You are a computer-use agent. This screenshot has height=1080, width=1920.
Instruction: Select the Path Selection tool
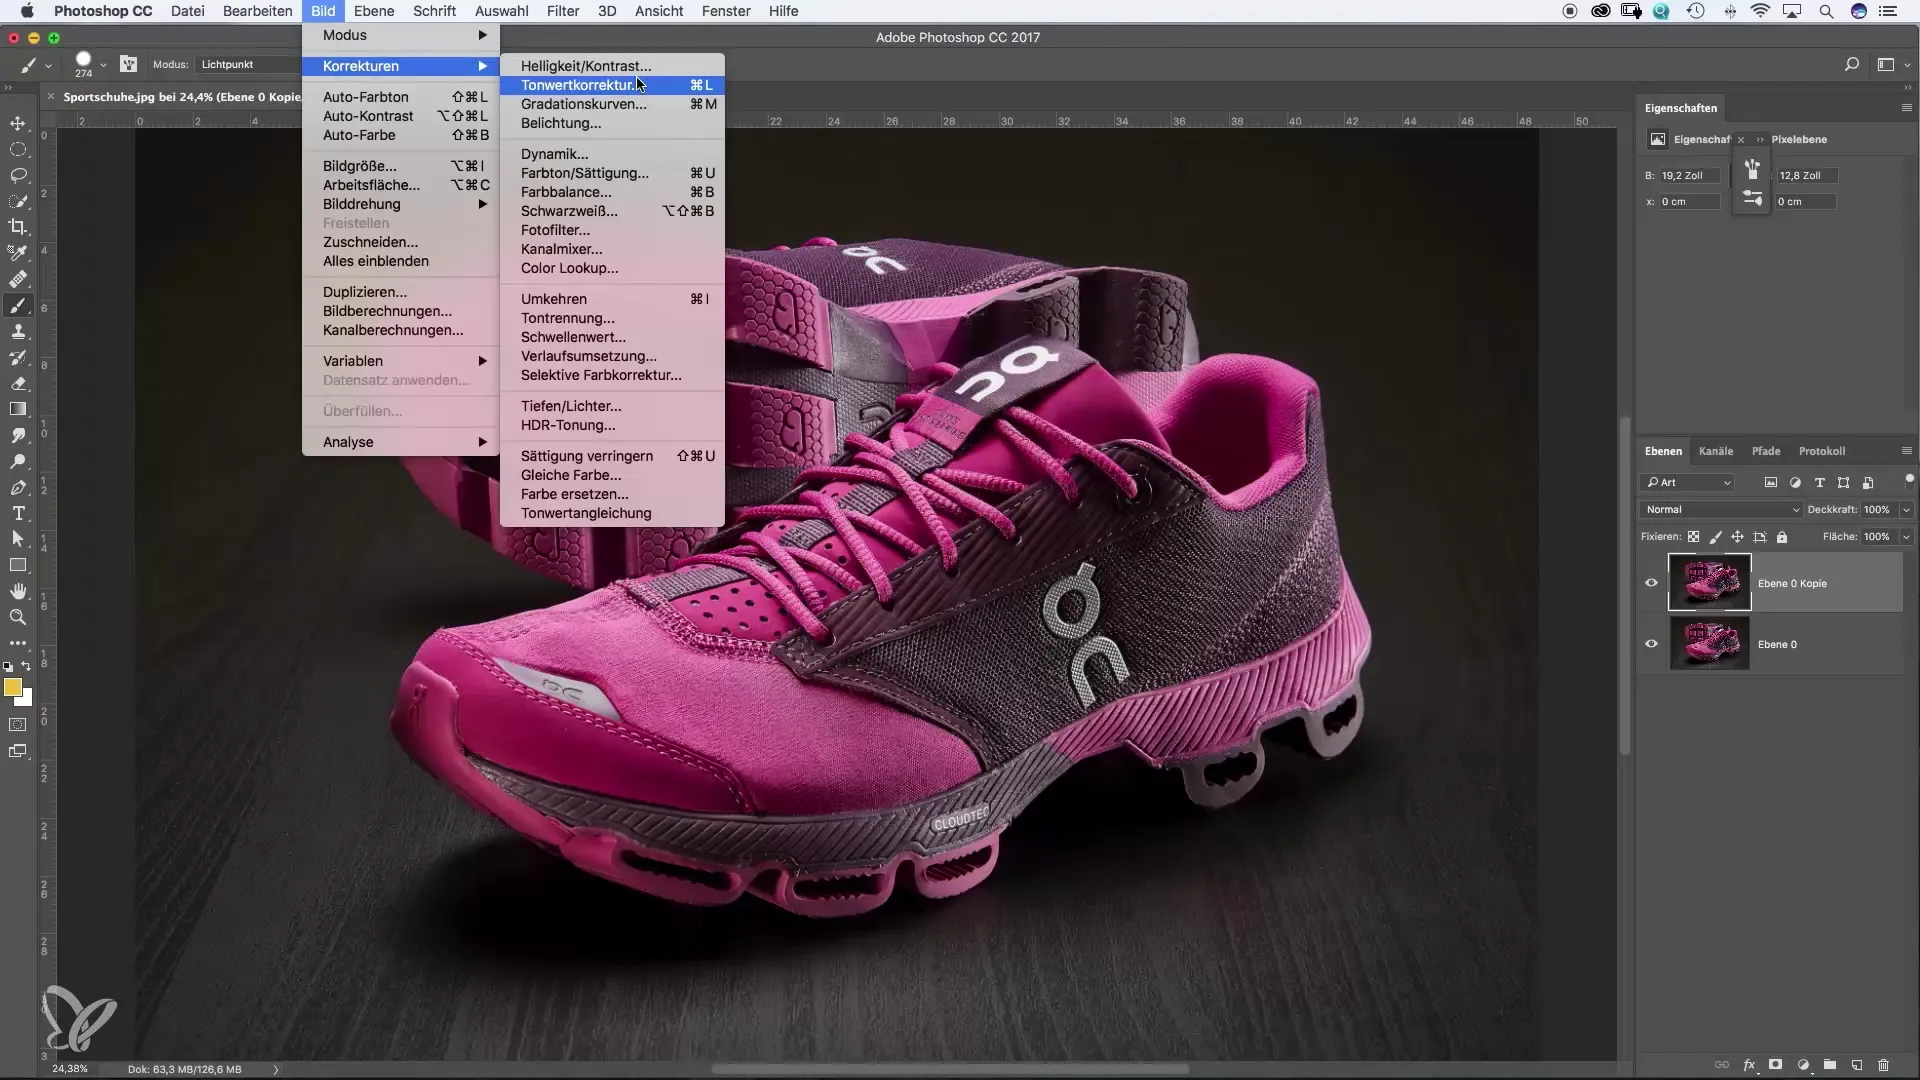18,539
